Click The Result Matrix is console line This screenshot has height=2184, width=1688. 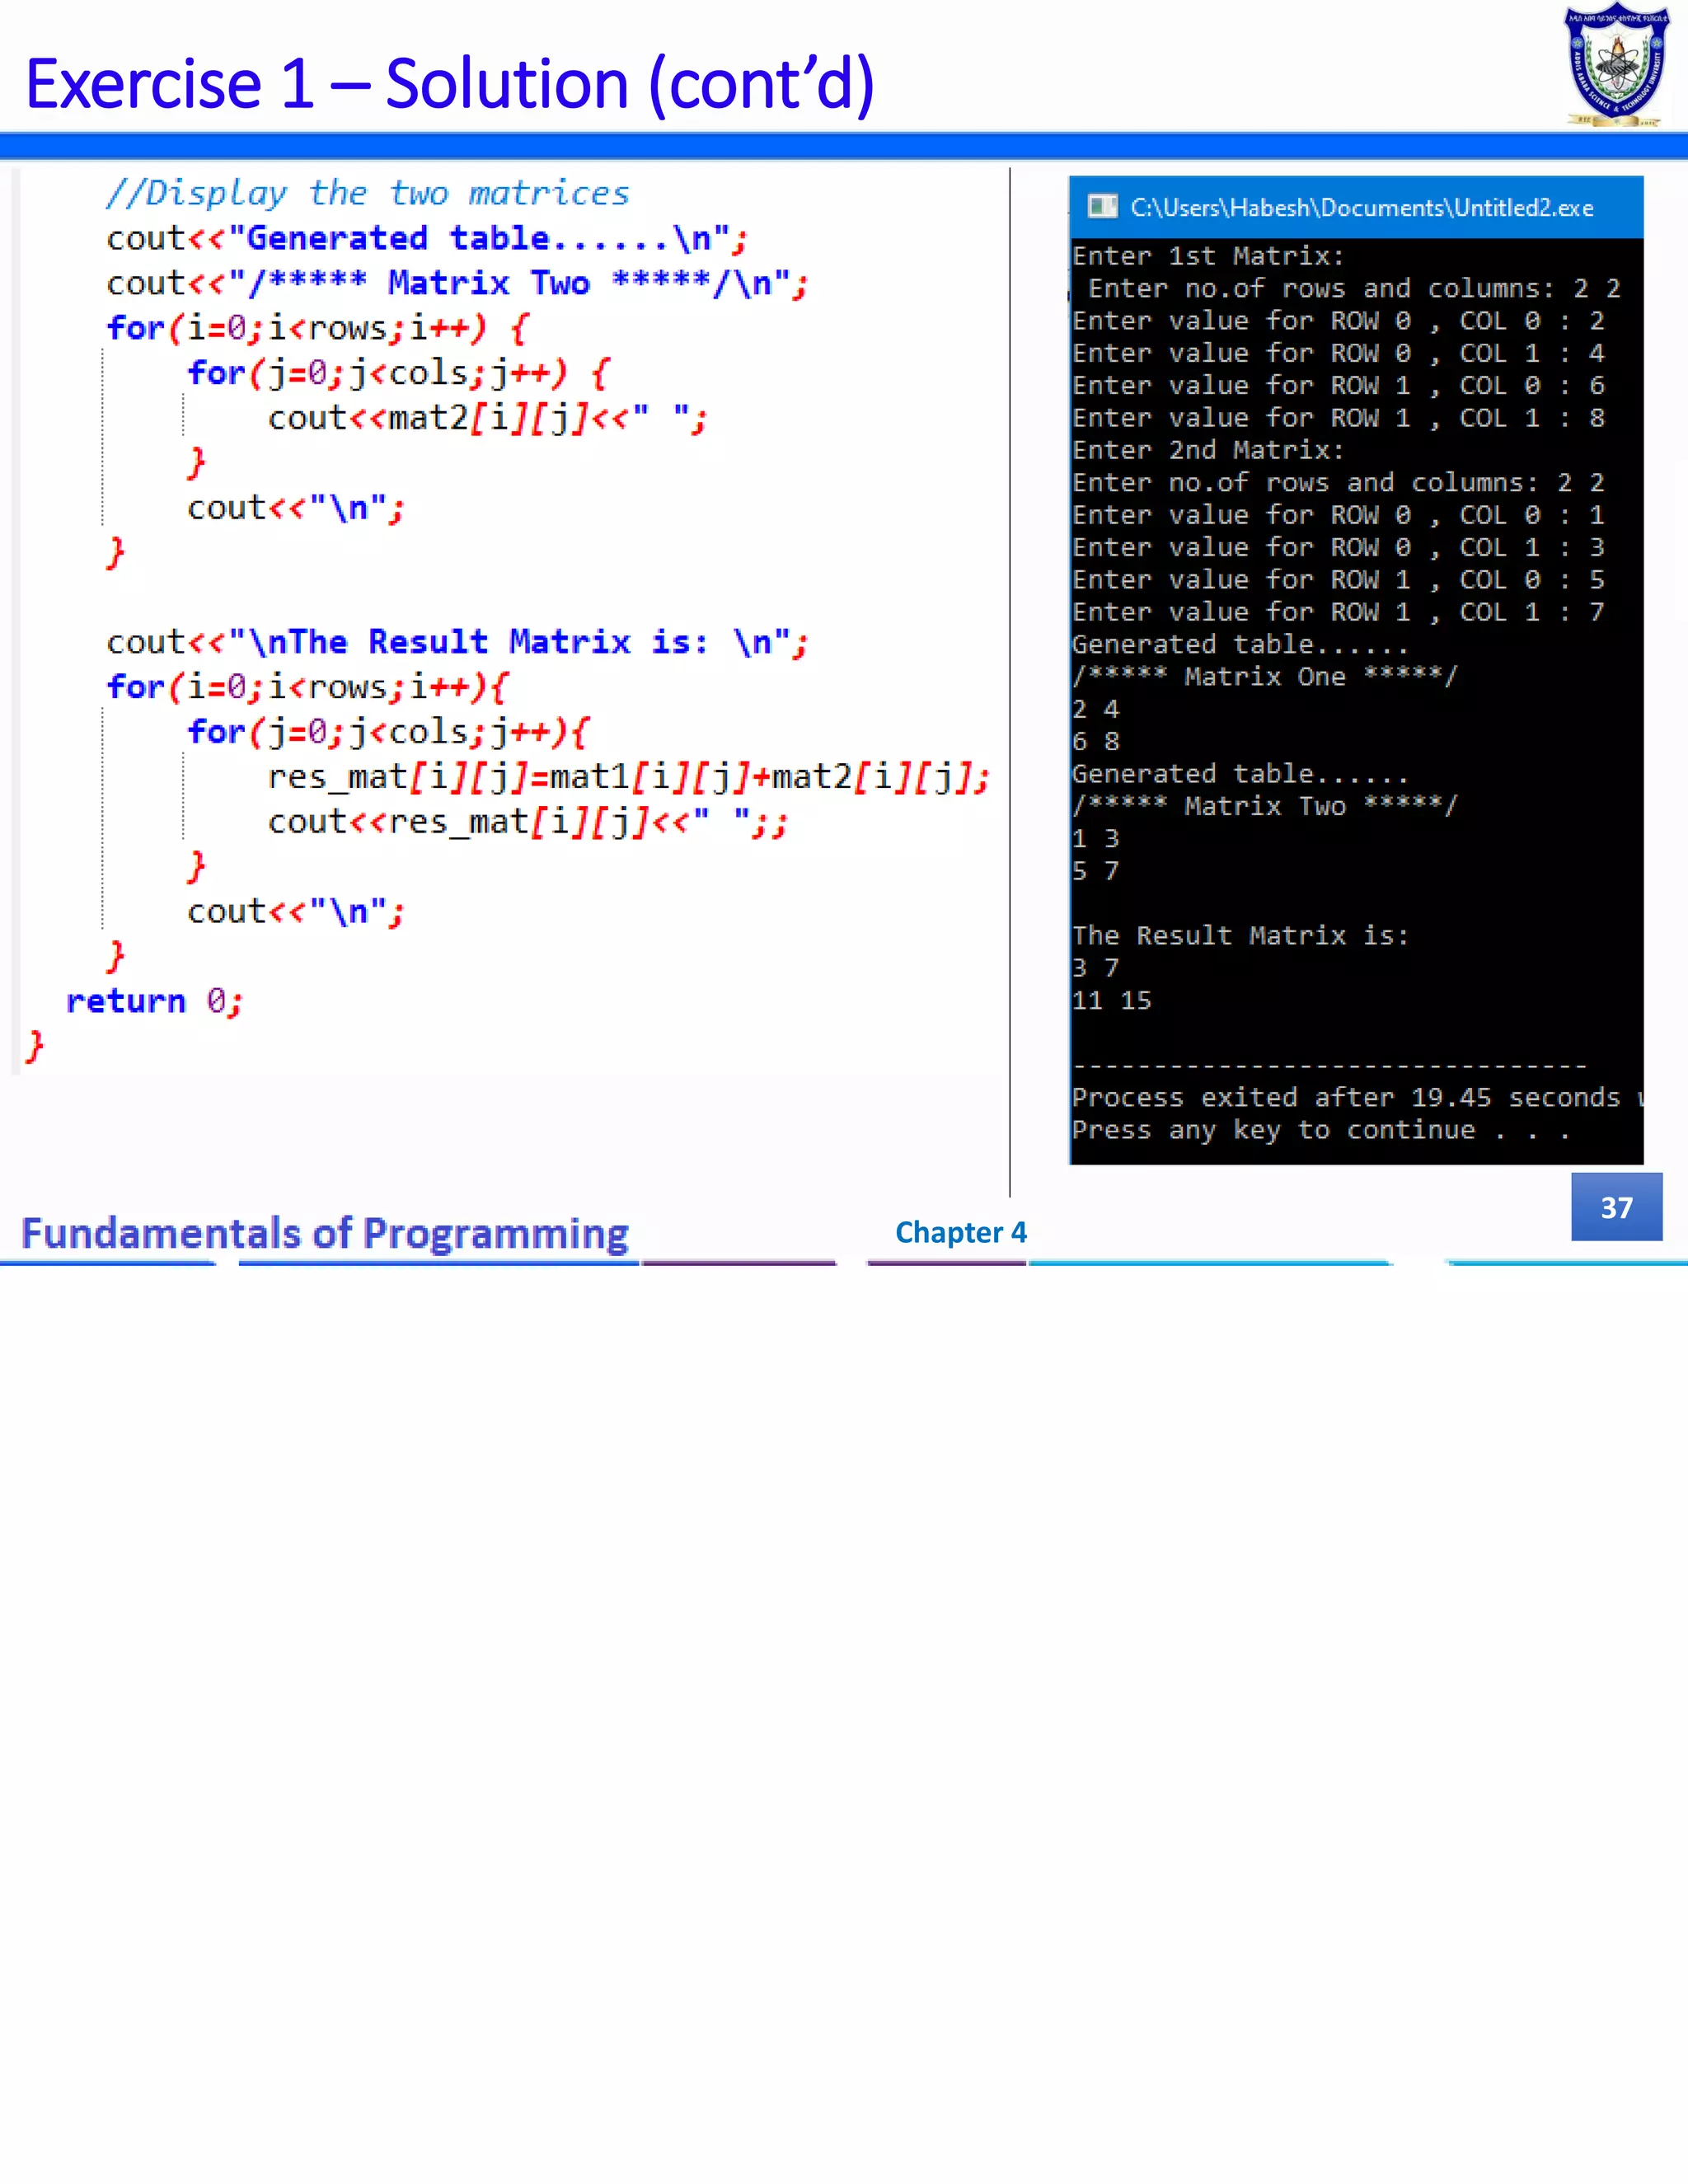1240,936
